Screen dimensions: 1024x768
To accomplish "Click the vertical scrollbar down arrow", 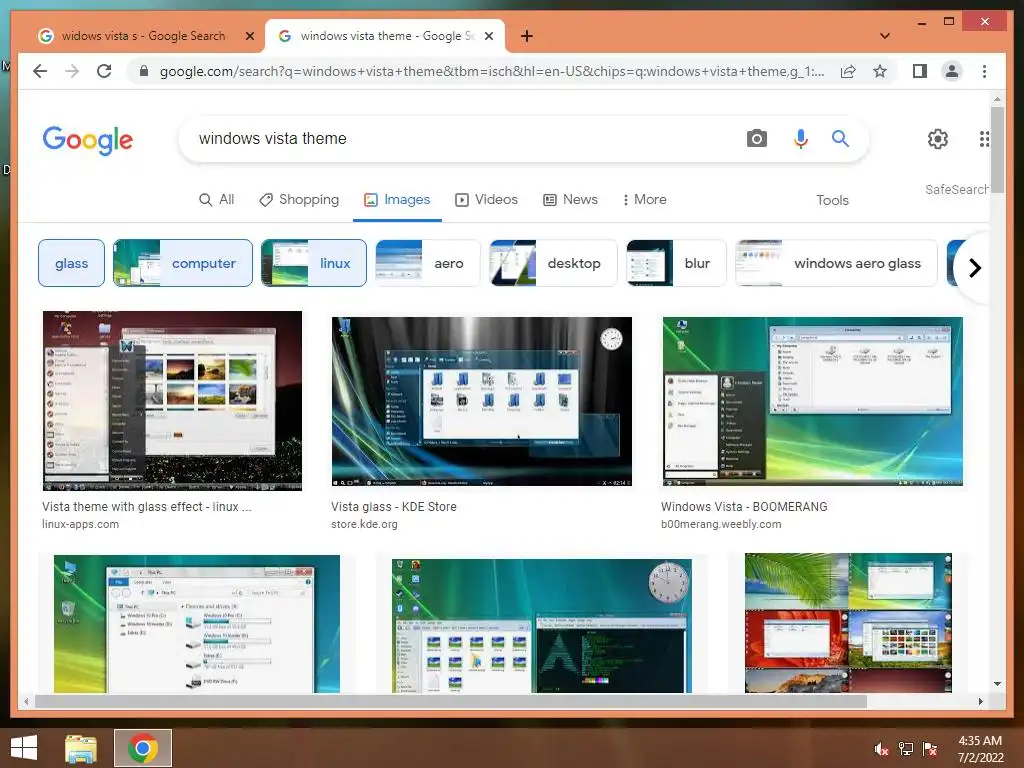I will [x=997, y=684].
